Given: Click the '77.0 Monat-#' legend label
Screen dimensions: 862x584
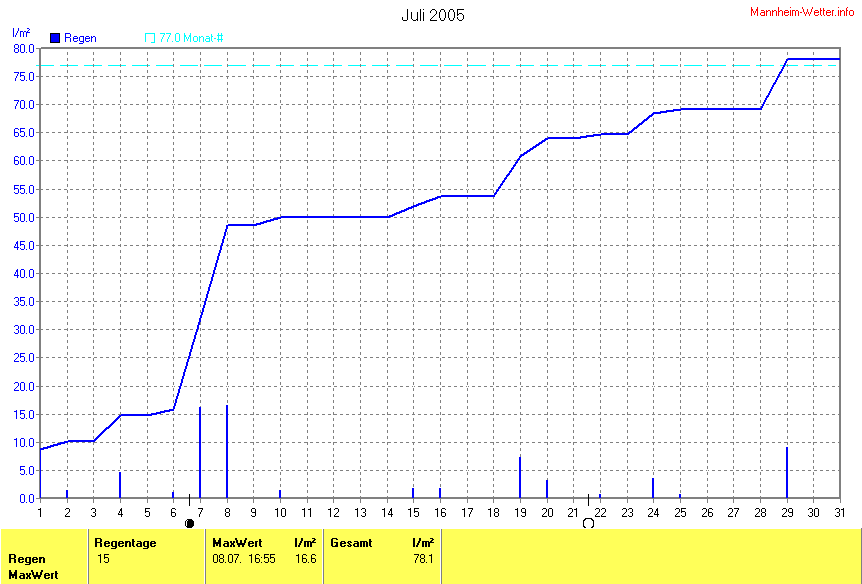Looking at the screenshot, I should 191,38.
